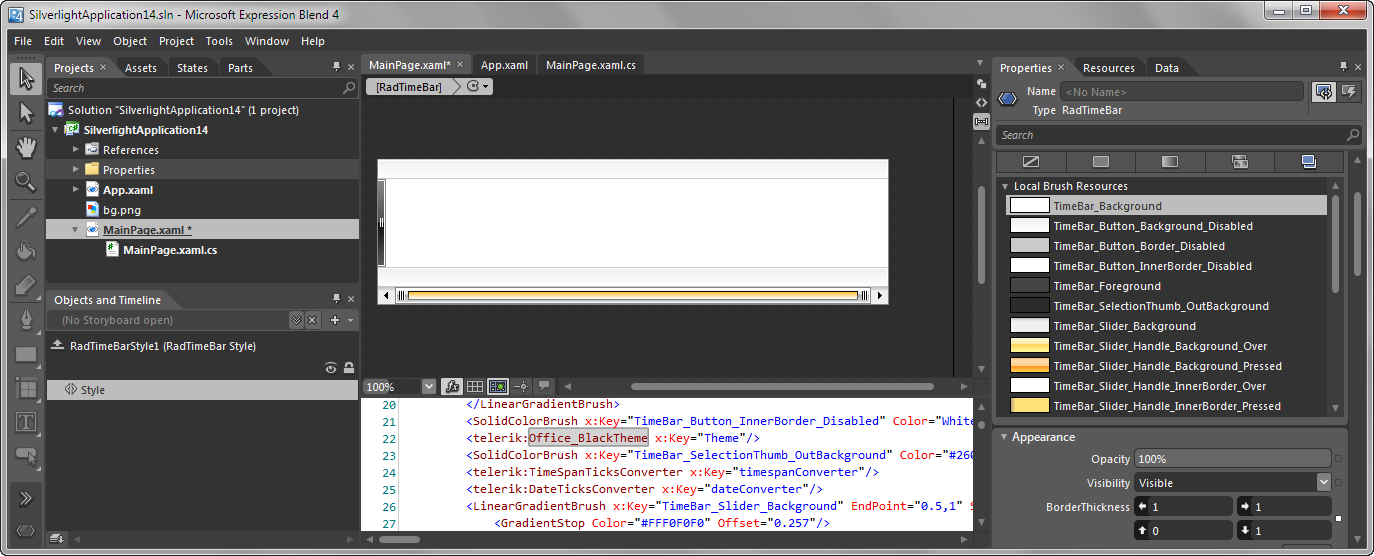Select the Button control tool
Screen dimensions: 1374x556
(26, 456)
